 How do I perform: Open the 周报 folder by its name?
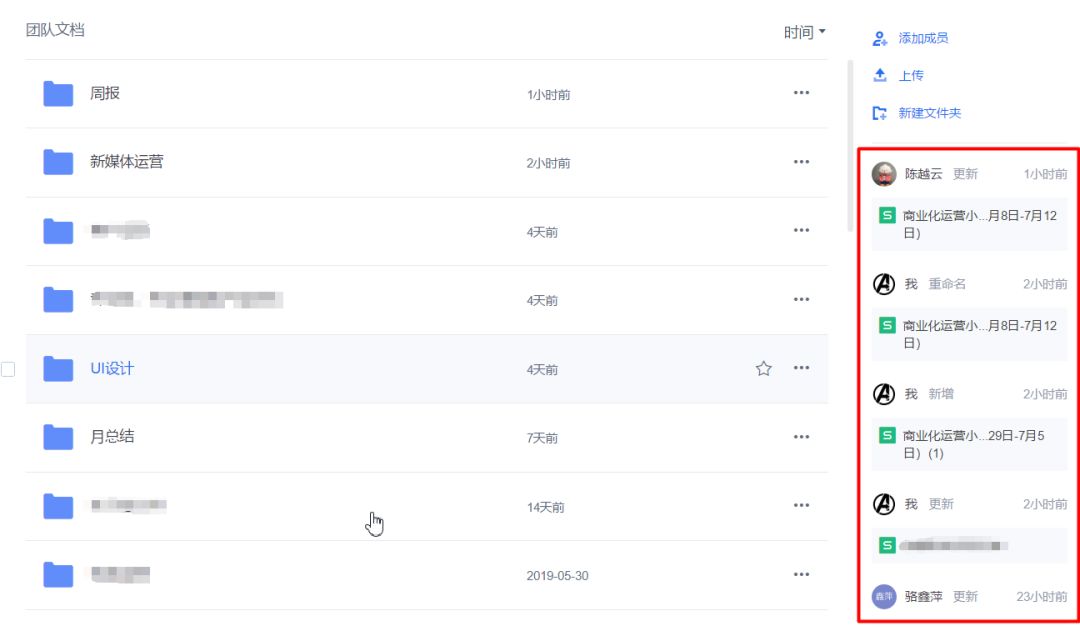[x=103, y=92]
